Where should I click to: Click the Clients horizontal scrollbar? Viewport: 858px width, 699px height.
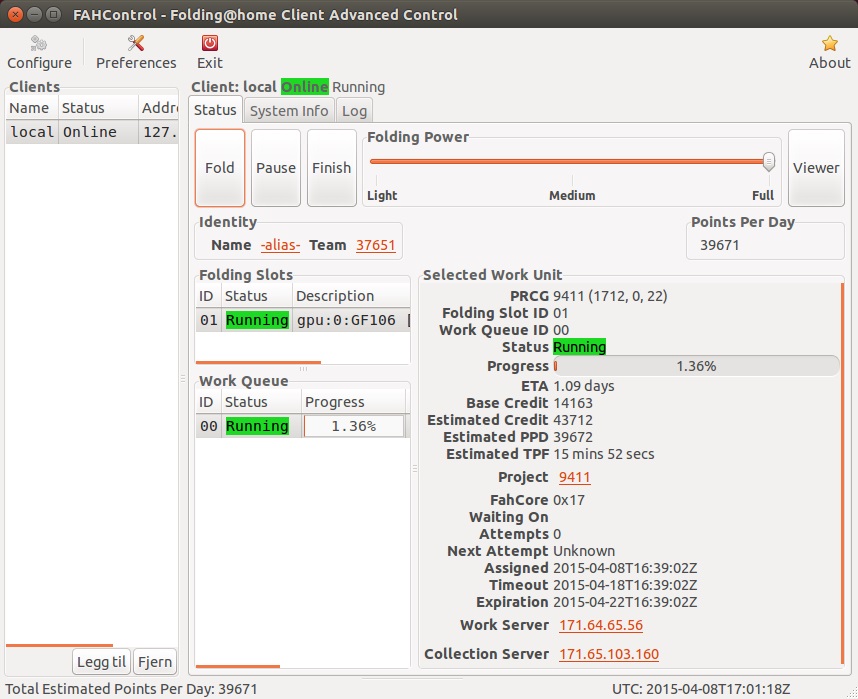59,645
